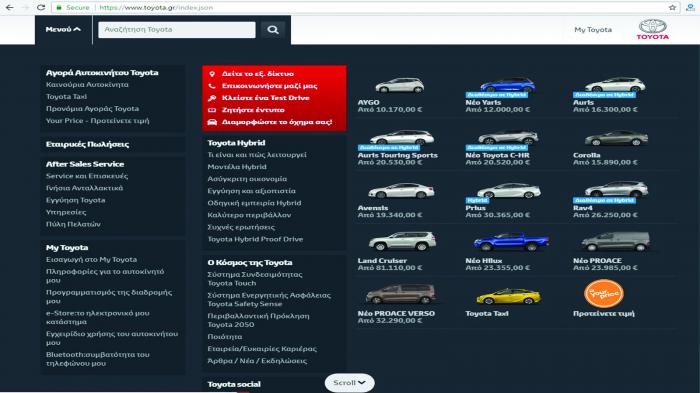Open Εταιρικές Πωλήσεις section
This screenshot has height=393, width=700.
(x=88, y=144)
